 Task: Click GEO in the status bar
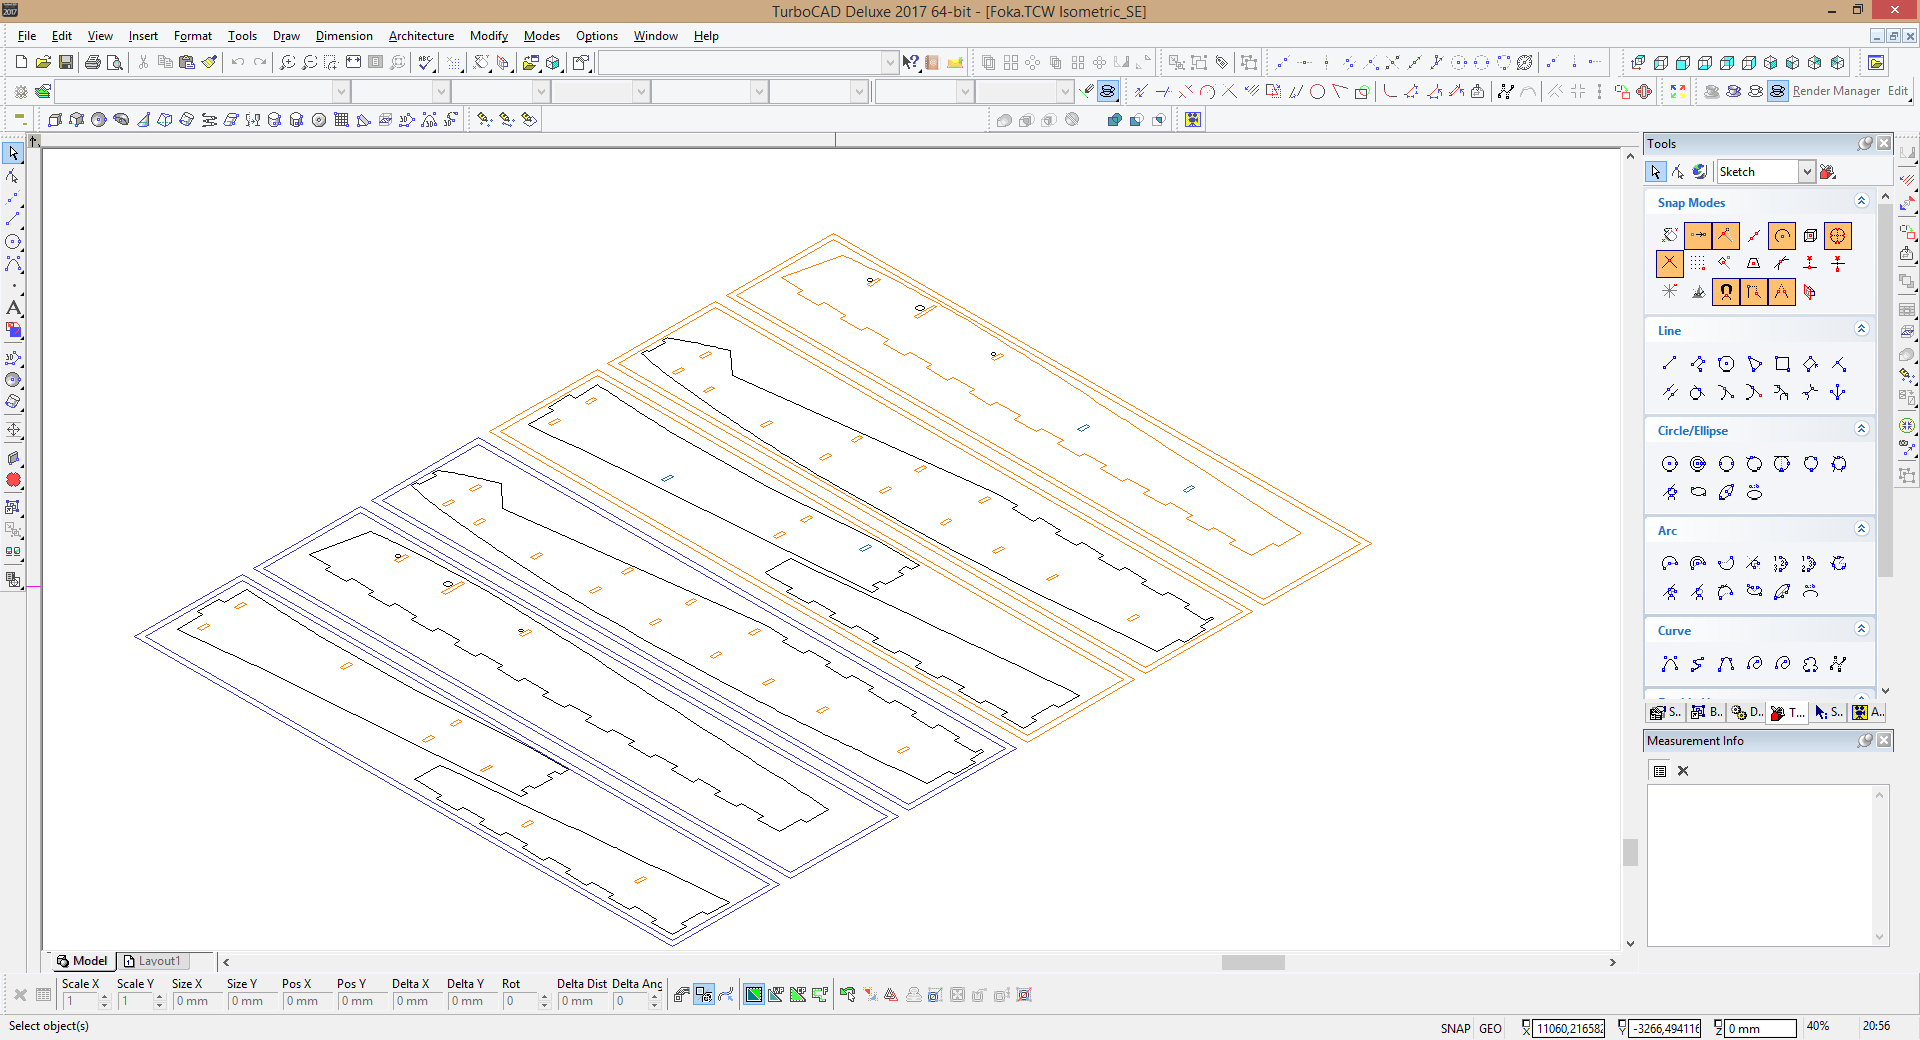pyautogui.click(x=1490, y=1028)
